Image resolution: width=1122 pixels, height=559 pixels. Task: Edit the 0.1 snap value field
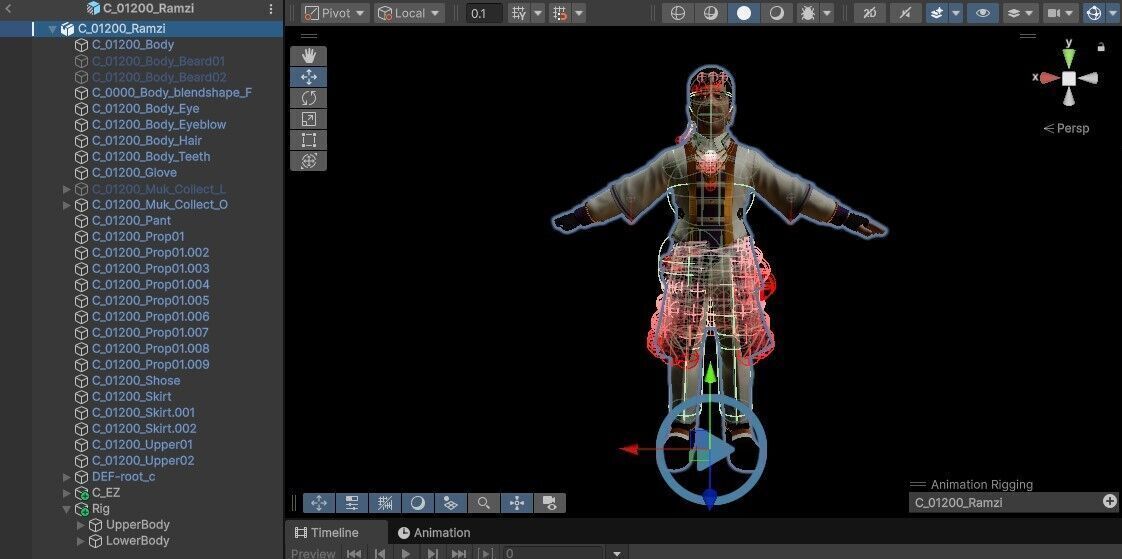tap(484, 13)
